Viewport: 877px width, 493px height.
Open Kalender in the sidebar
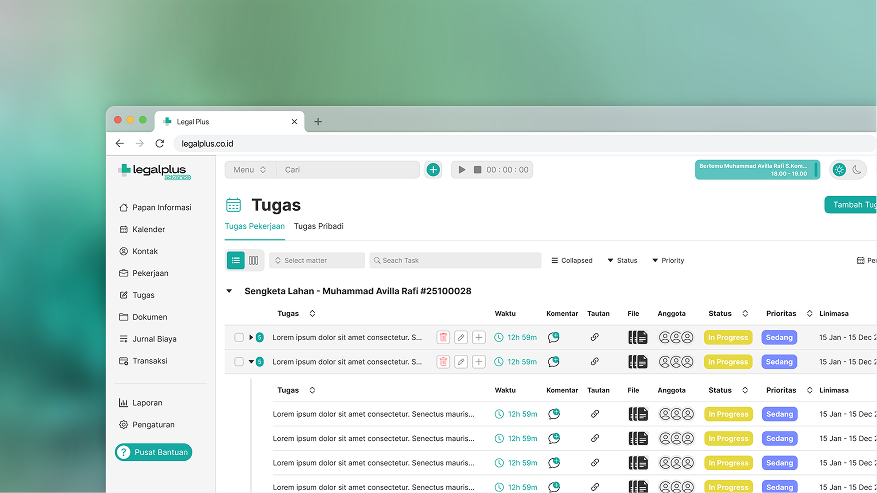pos(148,229)
